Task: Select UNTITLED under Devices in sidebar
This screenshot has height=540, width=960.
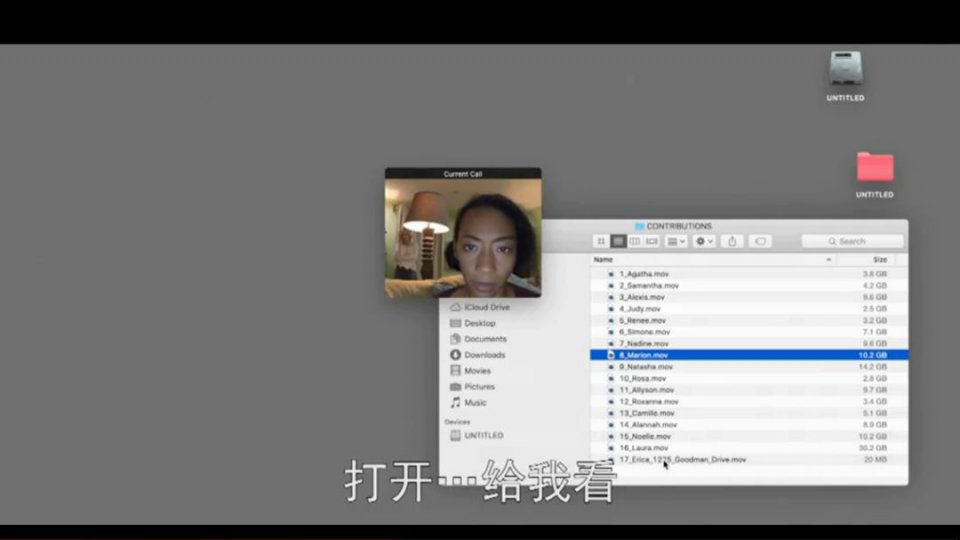Action: pyautogui.click(x=483, y=436)
